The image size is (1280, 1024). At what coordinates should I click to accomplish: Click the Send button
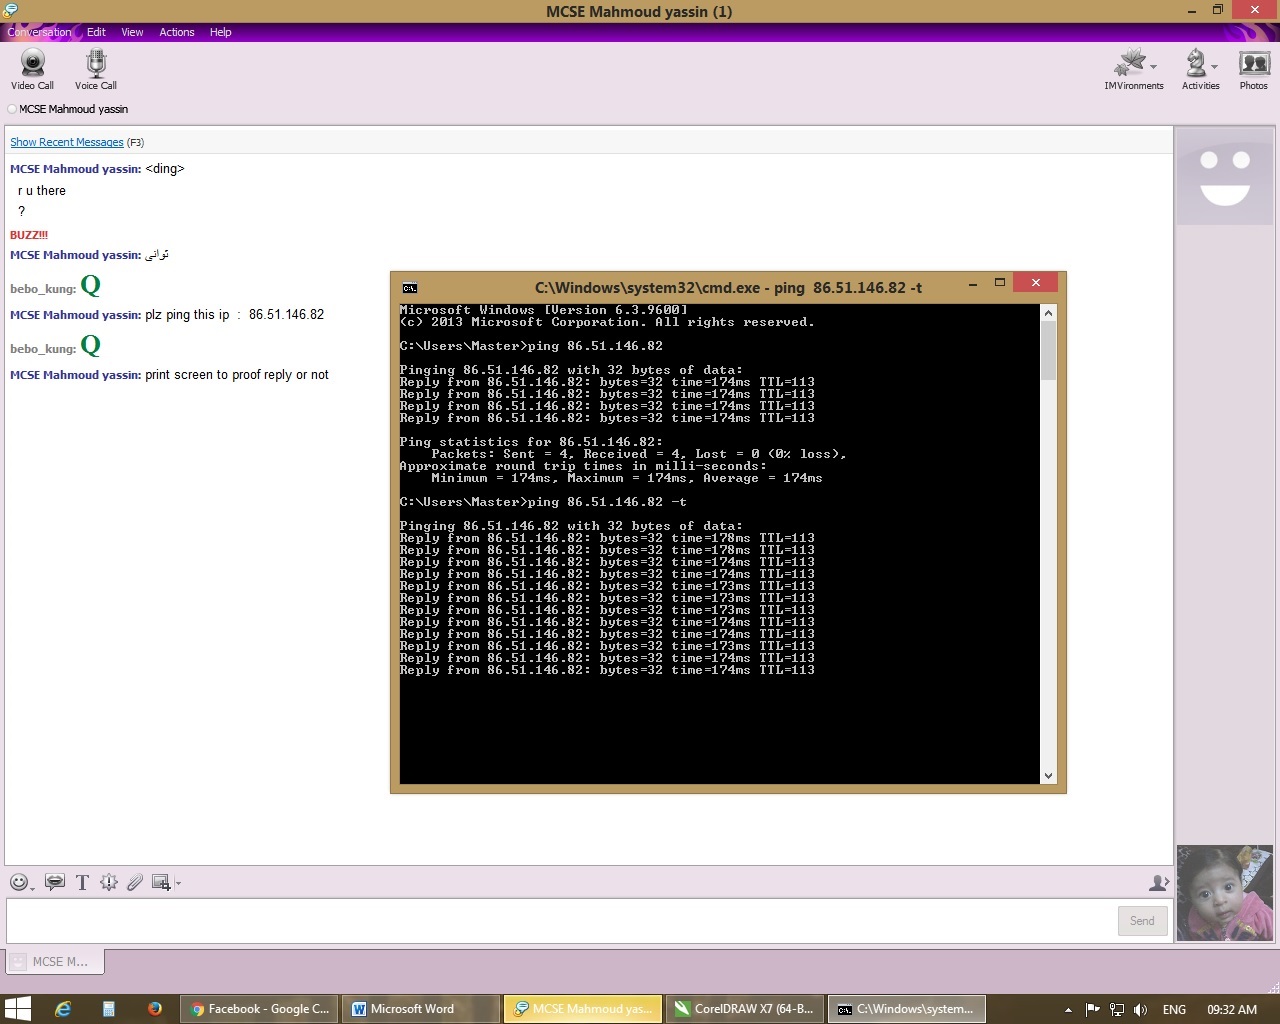pos(1142,921)
